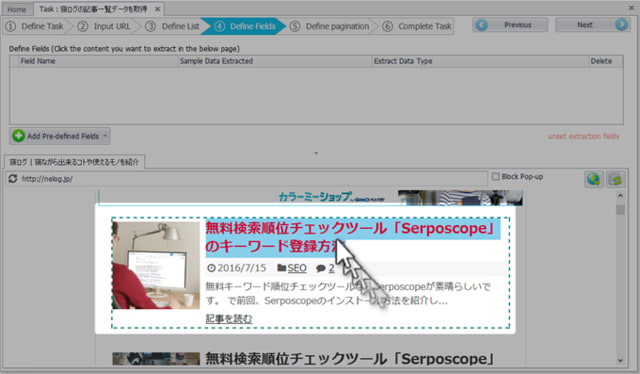This screenshot has height=374, width=640.
Task: Click the page scrollbar up arrow
Action: pos(620,196)
